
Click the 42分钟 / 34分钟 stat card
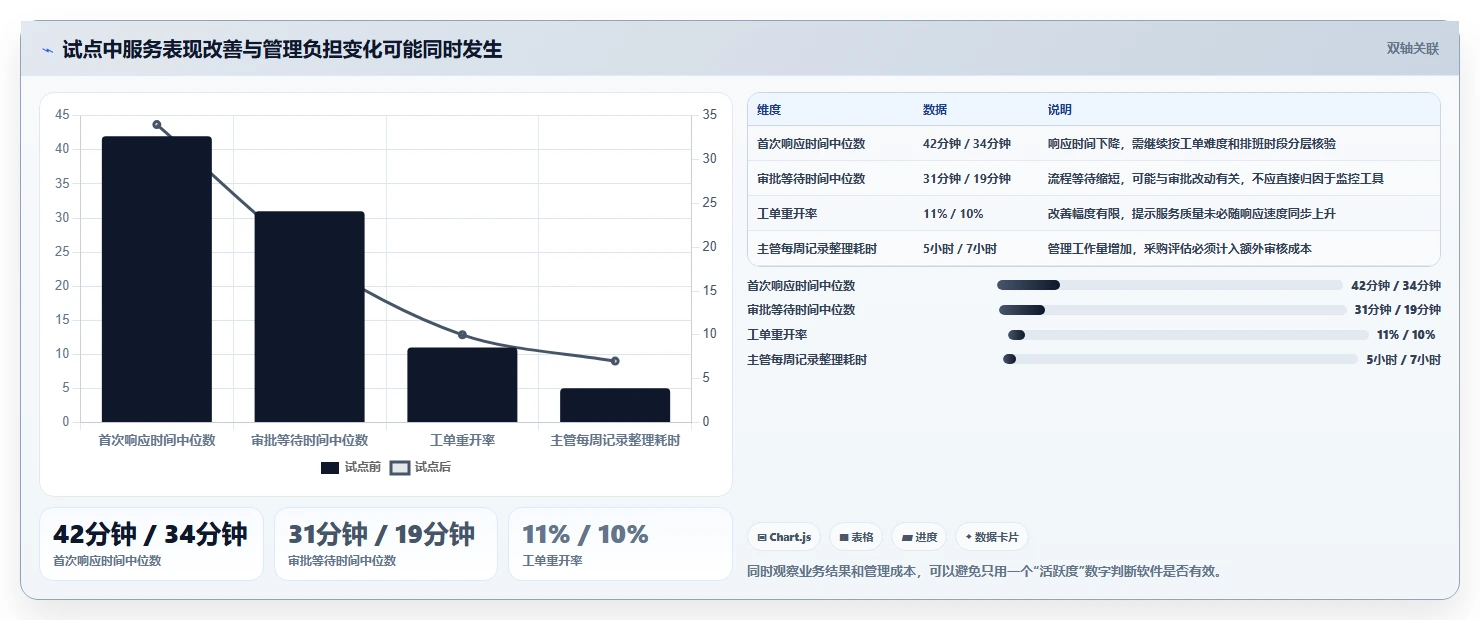click(x=151, y=544)
